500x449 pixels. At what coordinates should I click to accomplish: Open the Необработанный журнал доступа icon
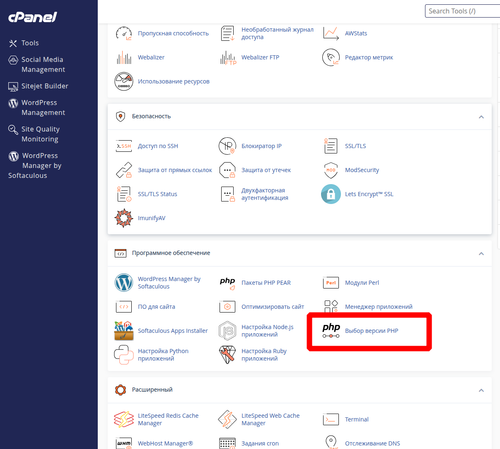tap(228, 33)
